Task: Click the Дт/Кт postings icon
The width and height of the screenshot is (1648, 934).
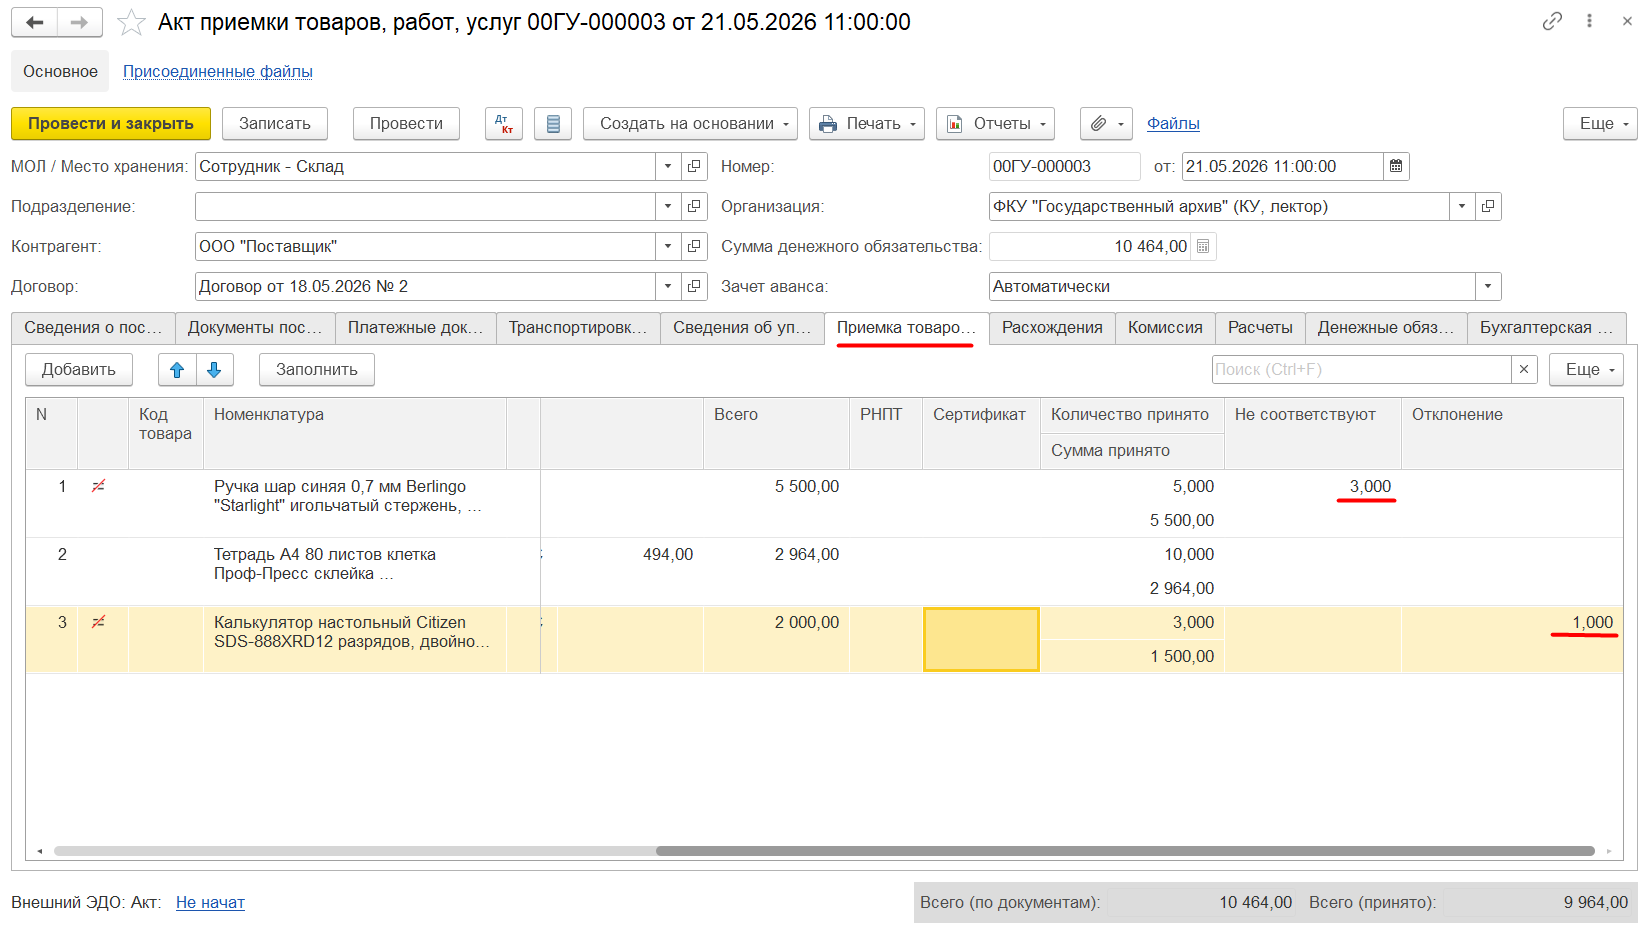Action: tap(504, 123)
